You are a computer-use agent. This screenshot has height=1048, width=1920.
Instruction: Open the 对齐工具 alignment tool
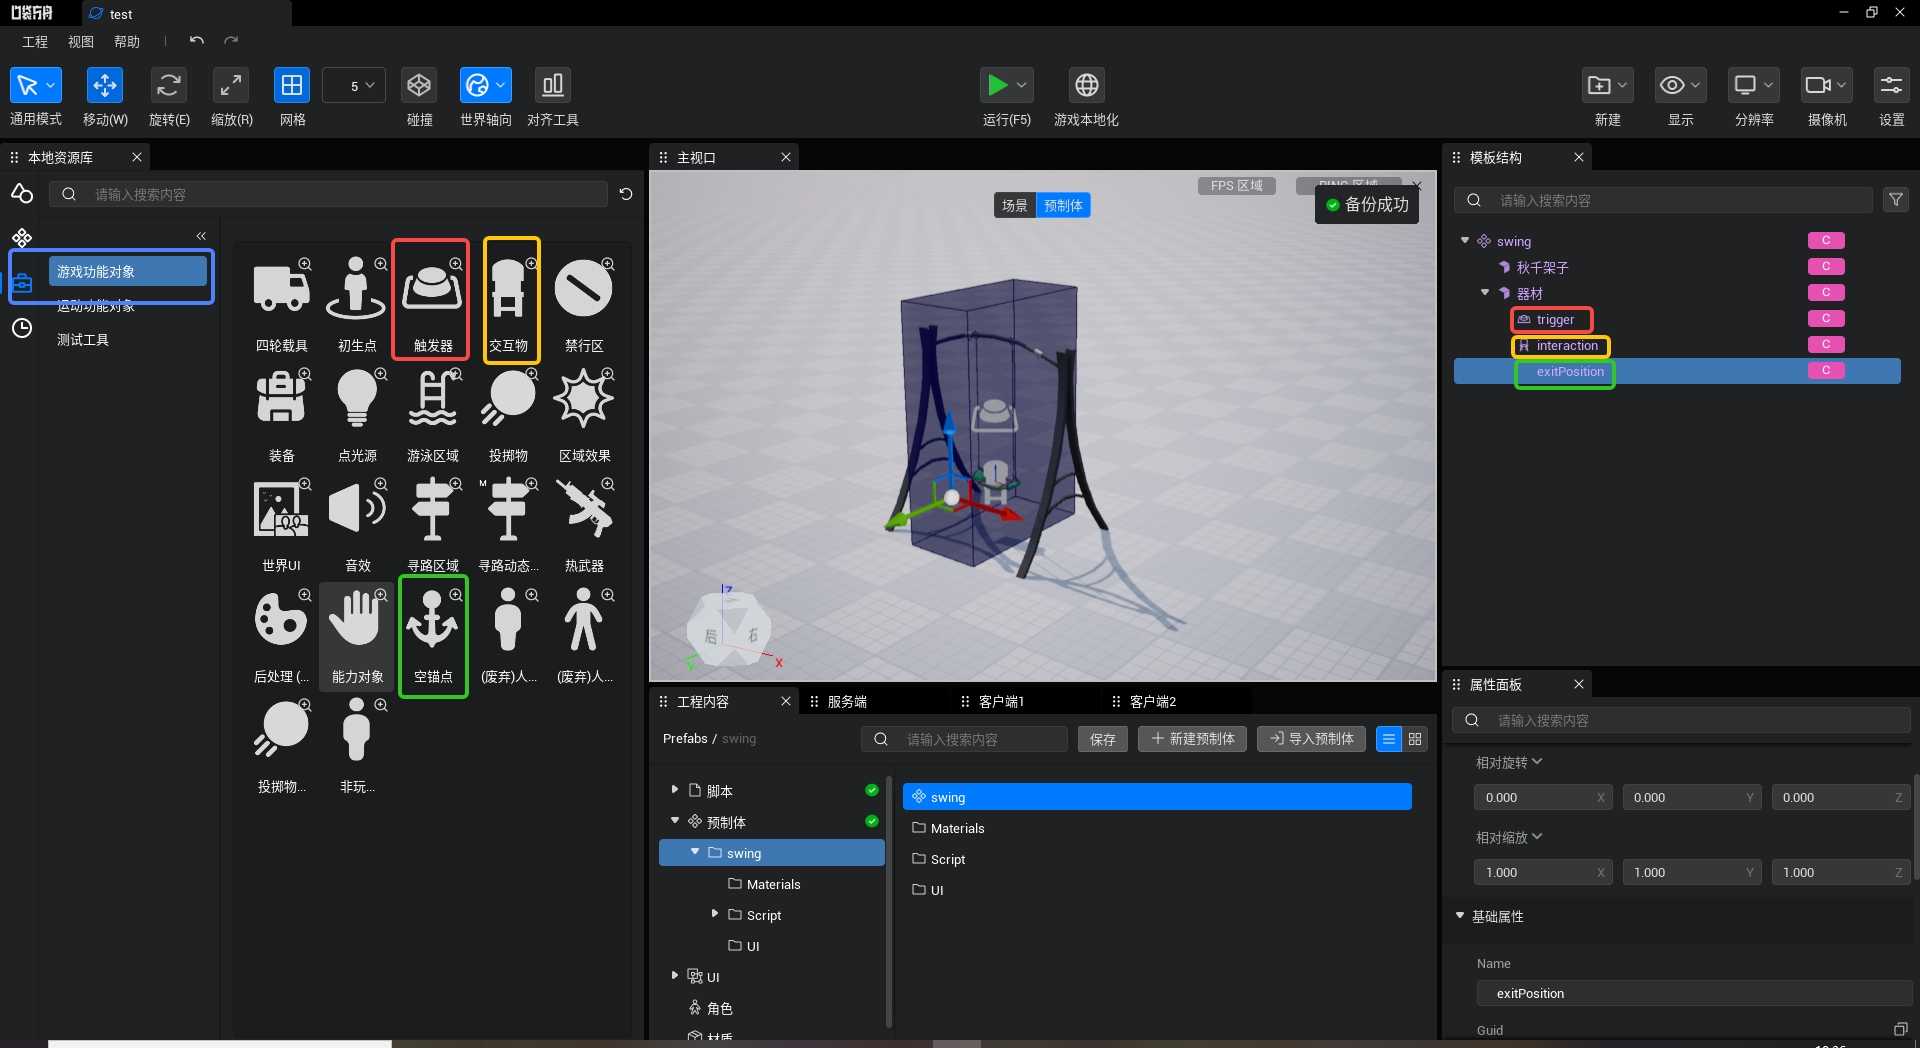(552, 86)
